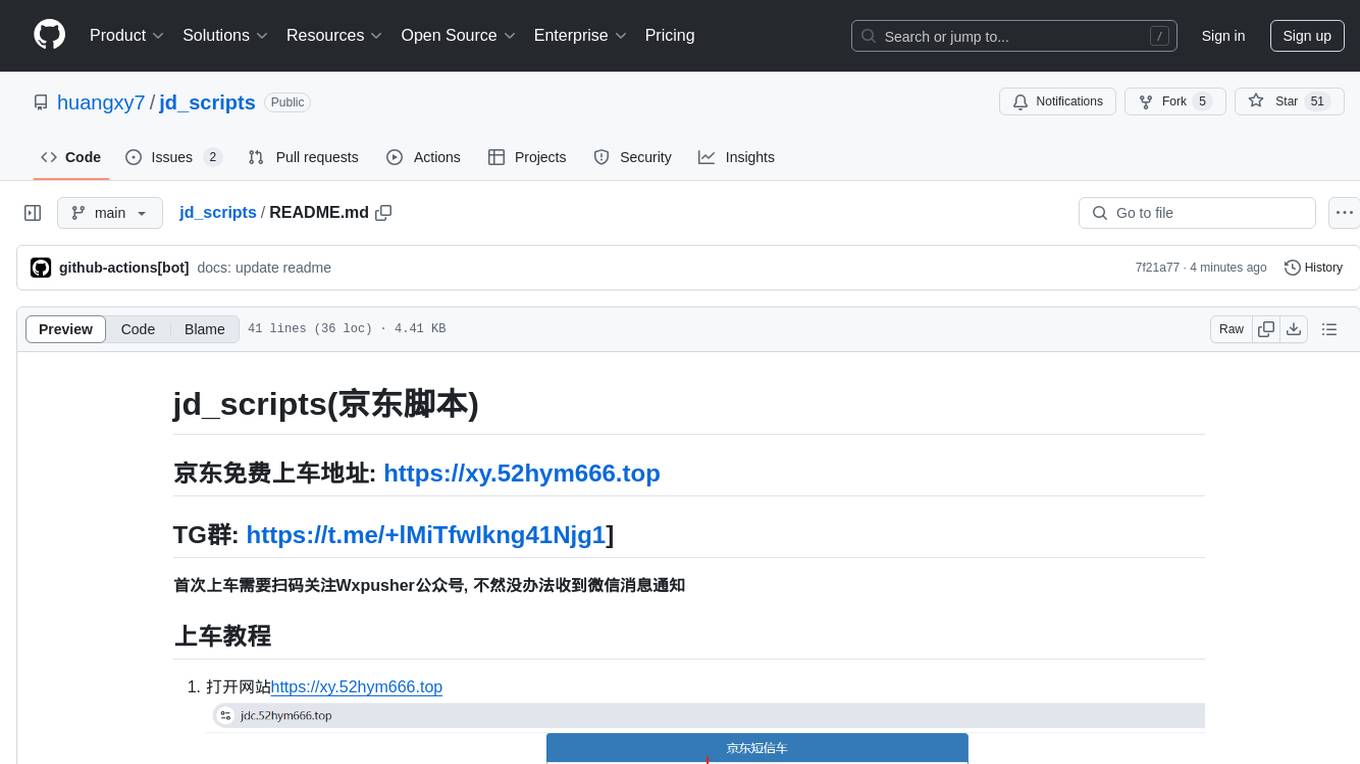Image resolution: width=1360 pixels, height=764 pixels.
Task: Select the Code view toggle
Action: tap(138, 329)
